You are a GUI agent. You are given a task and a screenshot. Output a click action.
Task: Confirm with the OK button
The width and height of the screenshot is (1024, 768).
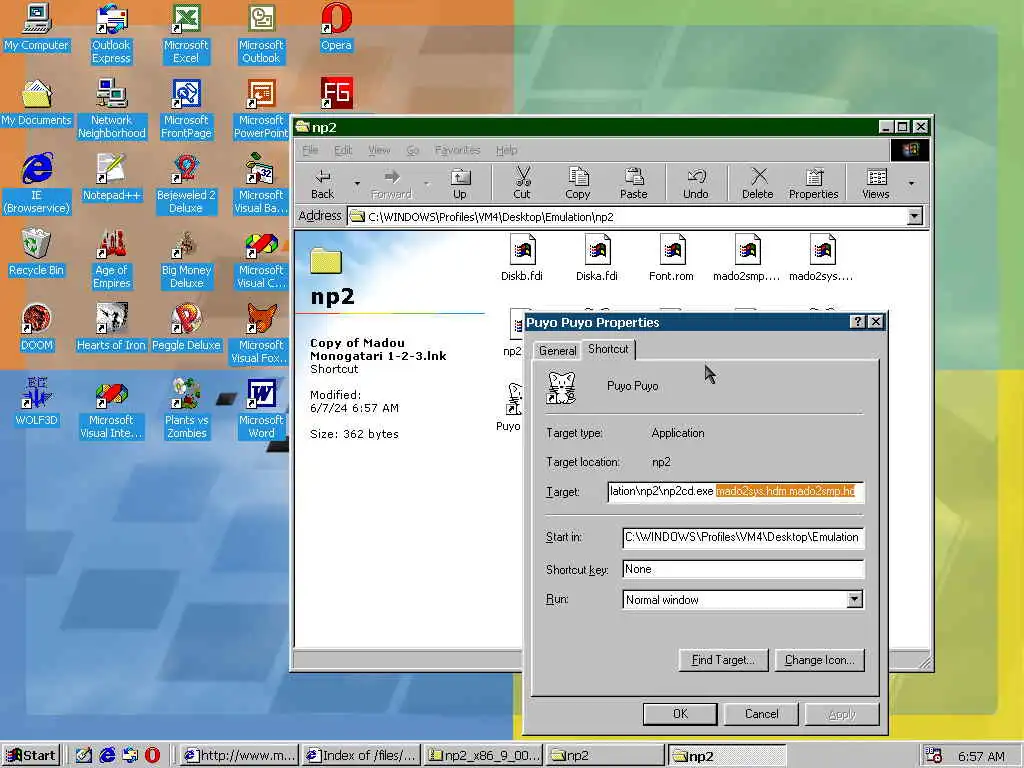point(680,714)
